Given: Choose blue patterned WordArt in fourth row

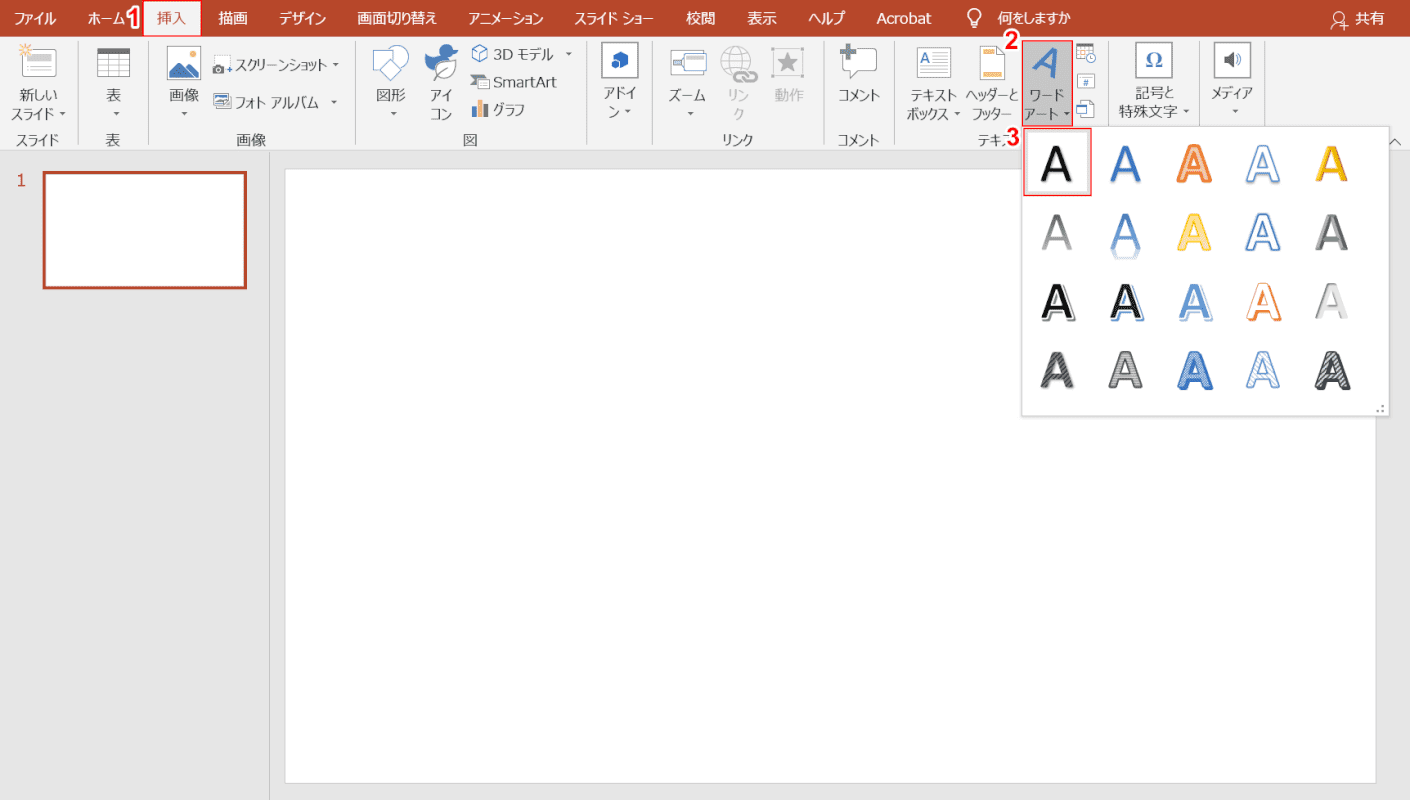Looking at the screenshot, I should (x=1195, y=370).
